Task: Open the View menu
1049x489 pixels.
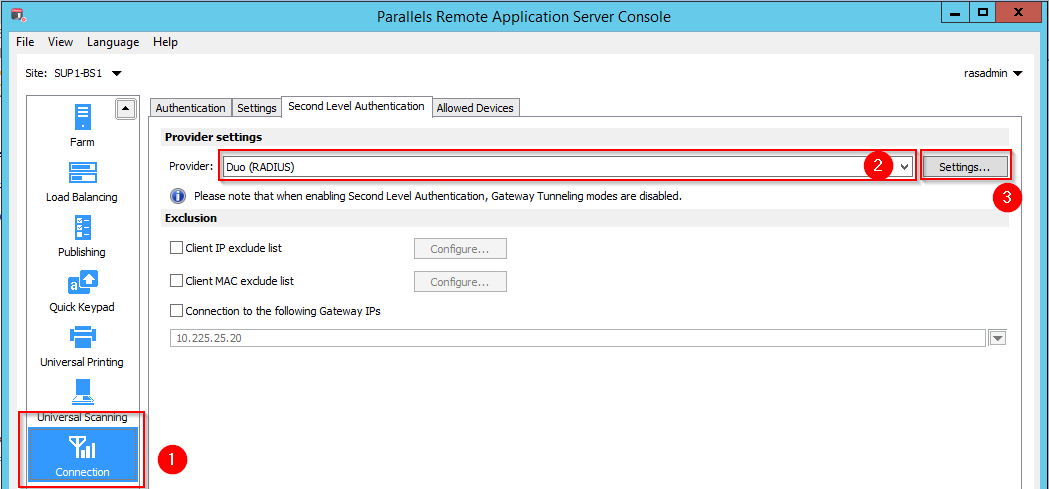Action: (60, 41)
